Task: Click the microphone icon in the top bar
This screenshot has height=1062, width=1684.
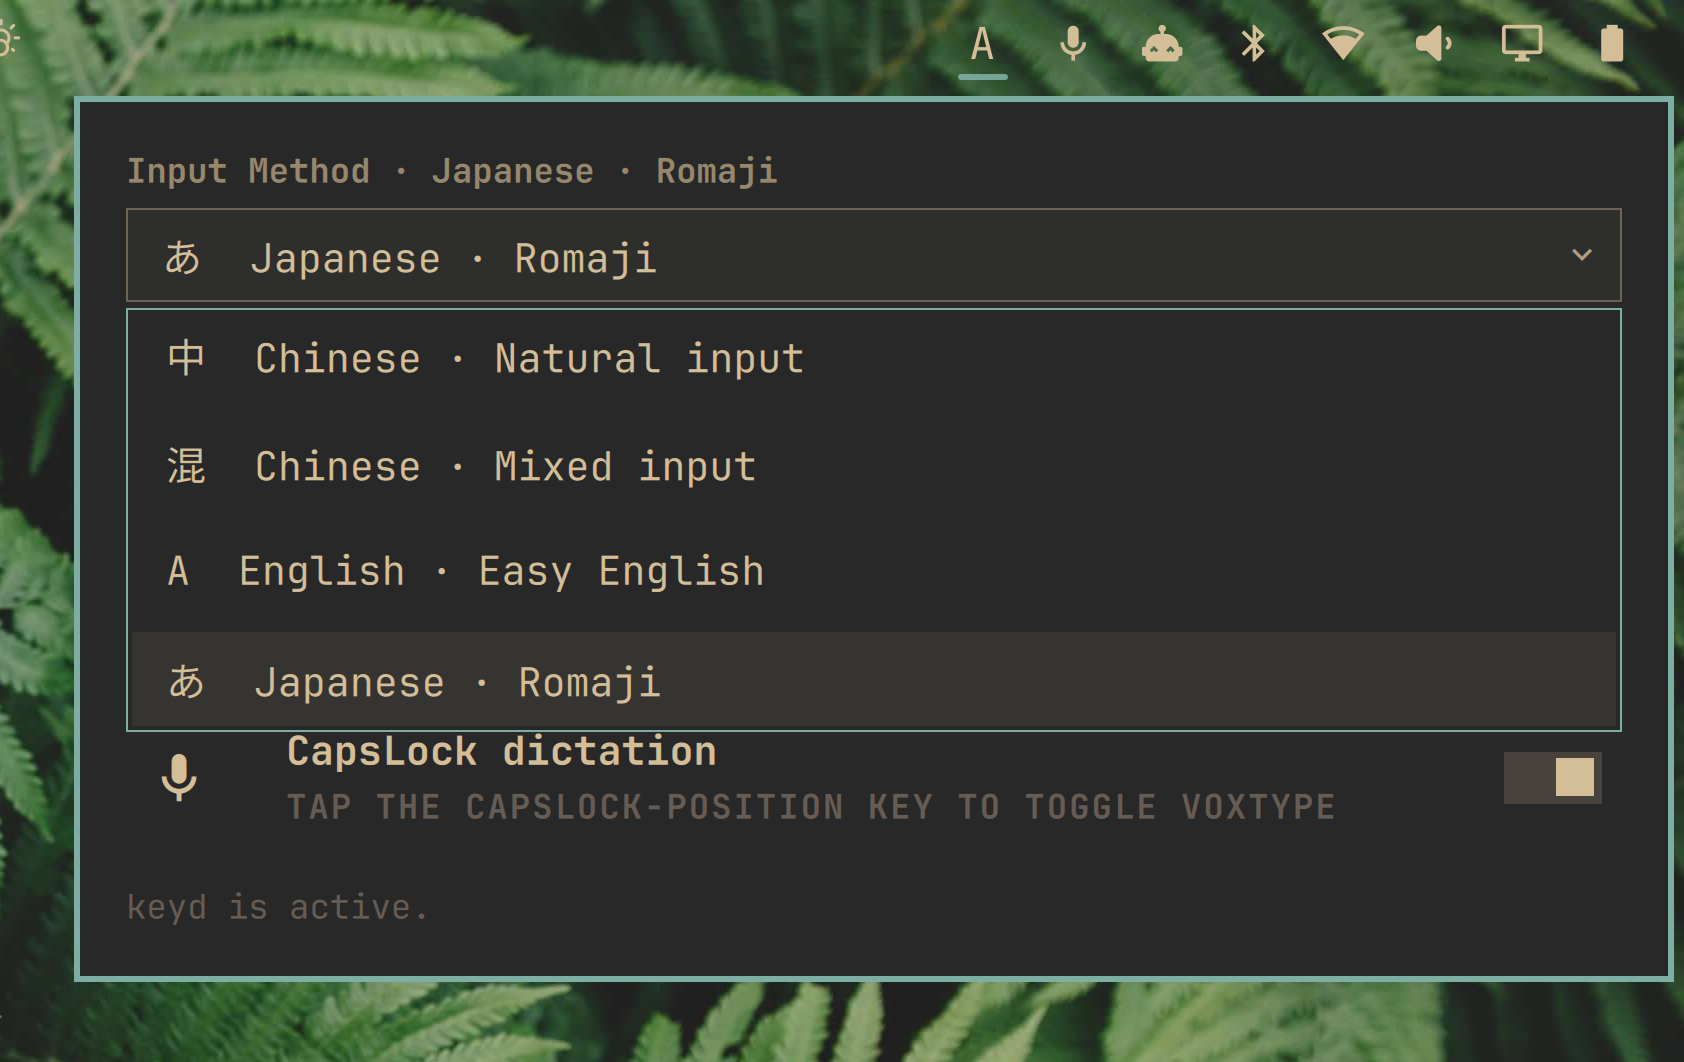Action: [x=1073, y=45]
